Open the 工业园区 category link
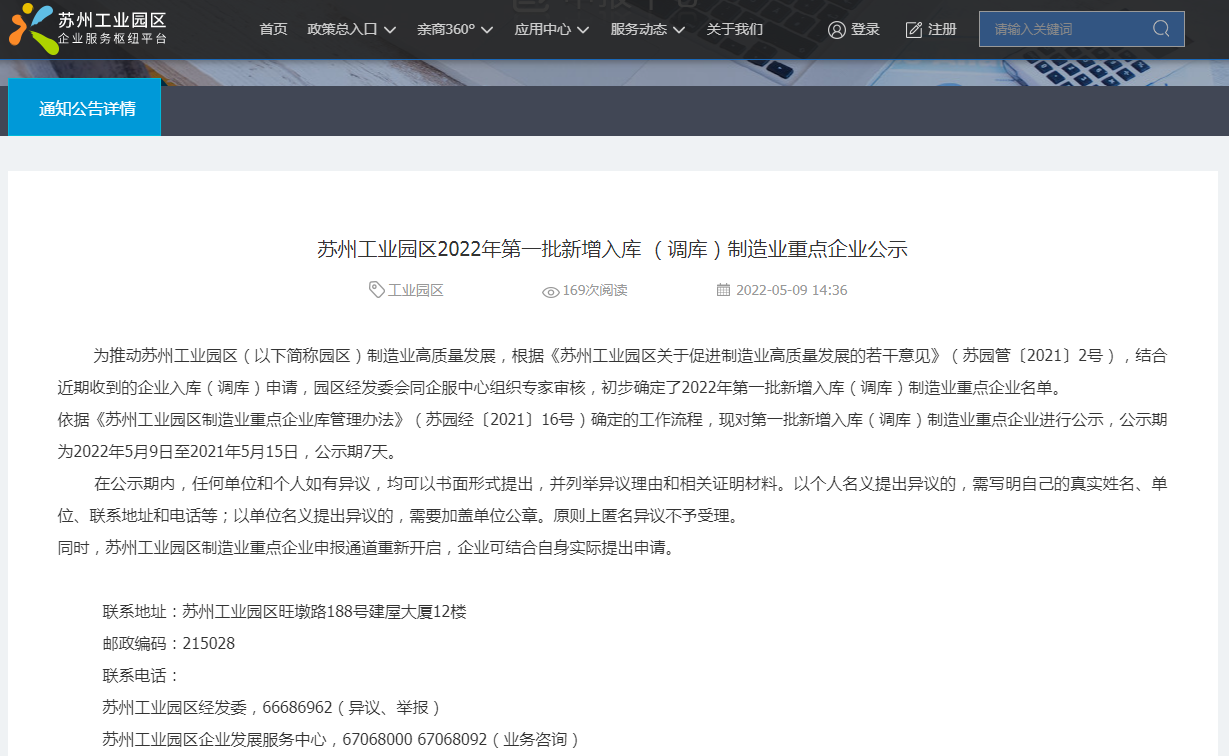 click(415, 290)
